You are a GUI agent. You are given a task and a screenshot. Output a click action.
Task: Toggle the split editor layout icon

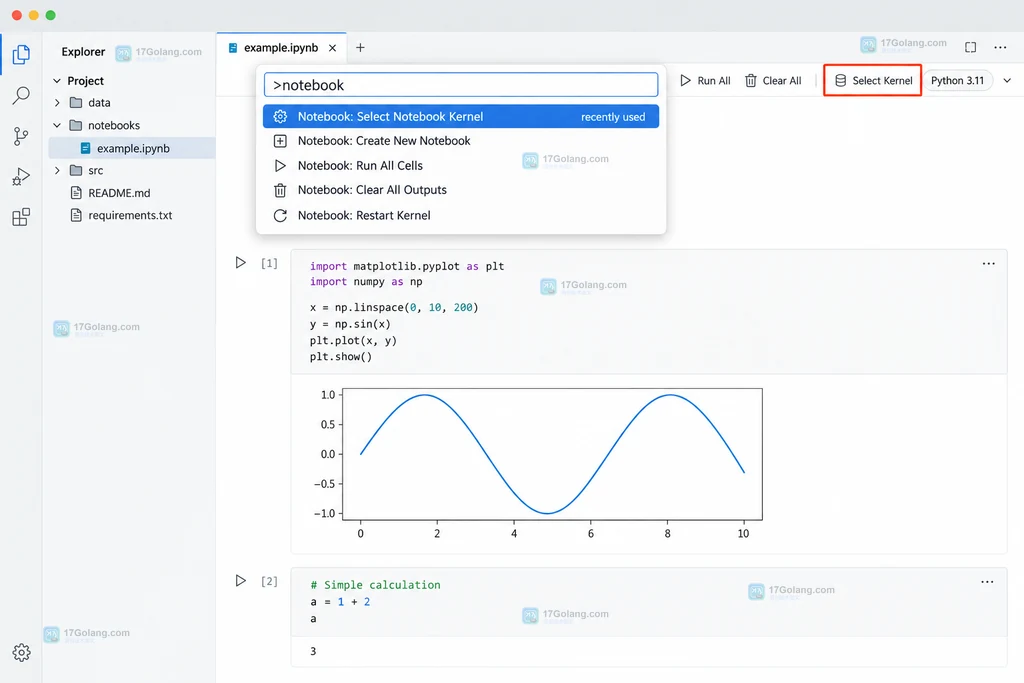point(970,47)
